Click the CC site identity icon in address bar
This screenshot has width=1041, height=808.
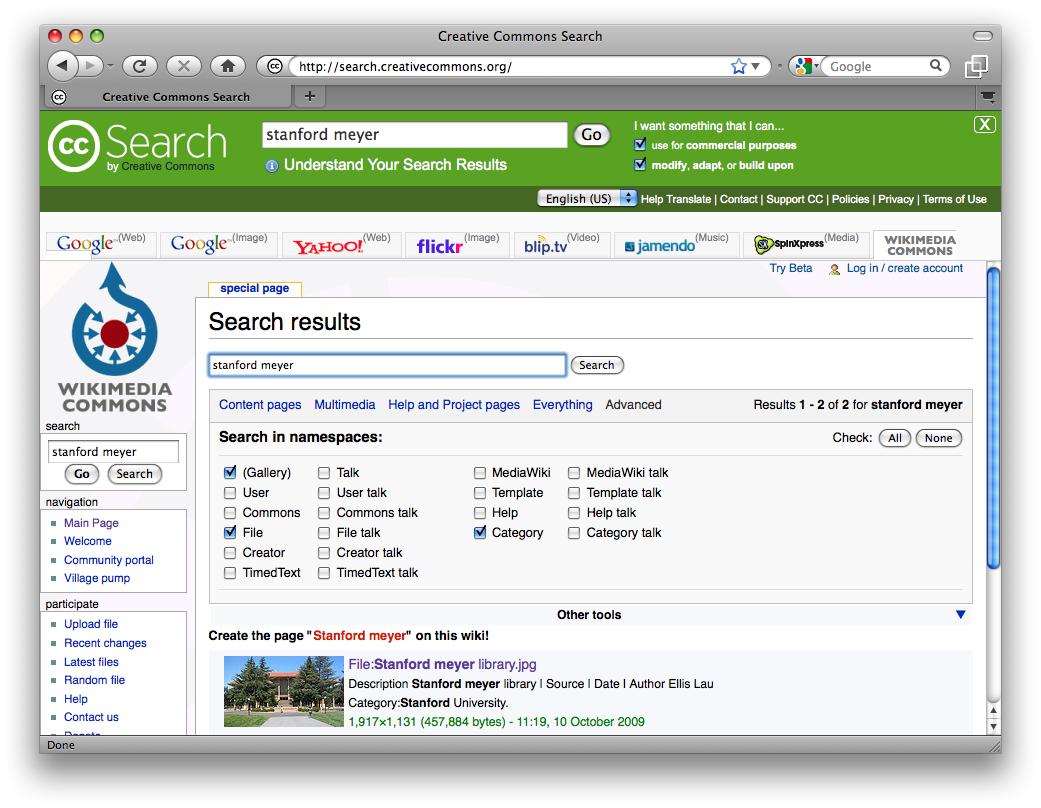click(x=274, y=66)
